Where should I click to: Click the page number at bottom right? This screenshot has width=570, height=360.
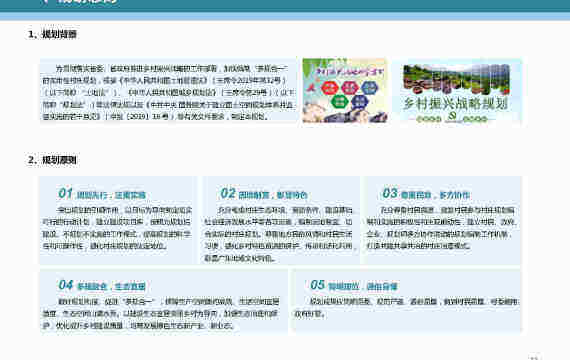click(534, 358)
